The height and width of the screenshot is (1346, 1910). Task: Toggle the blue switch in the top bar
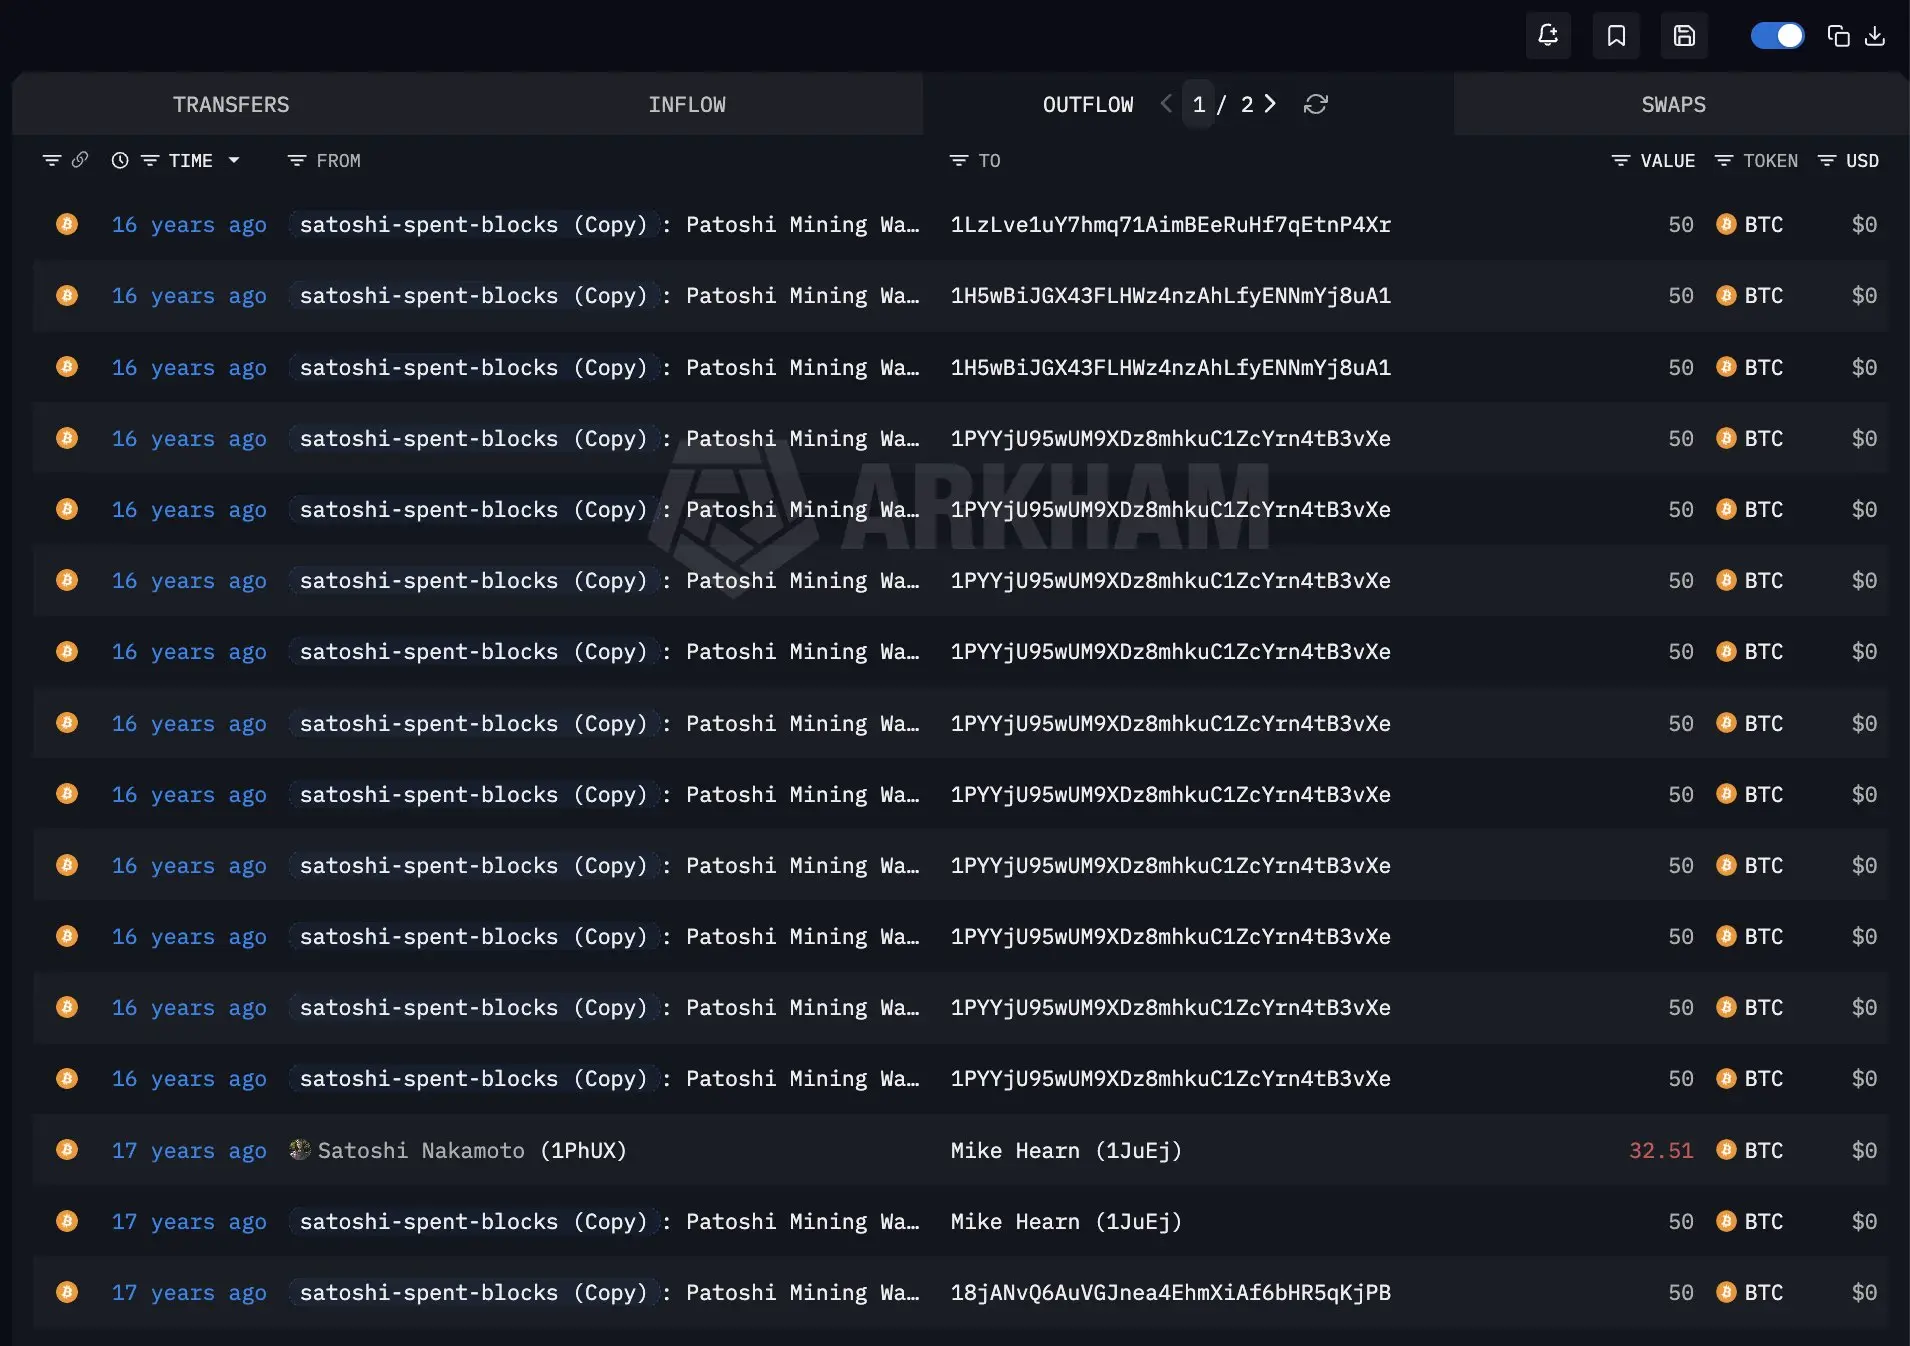(1777, 36)
